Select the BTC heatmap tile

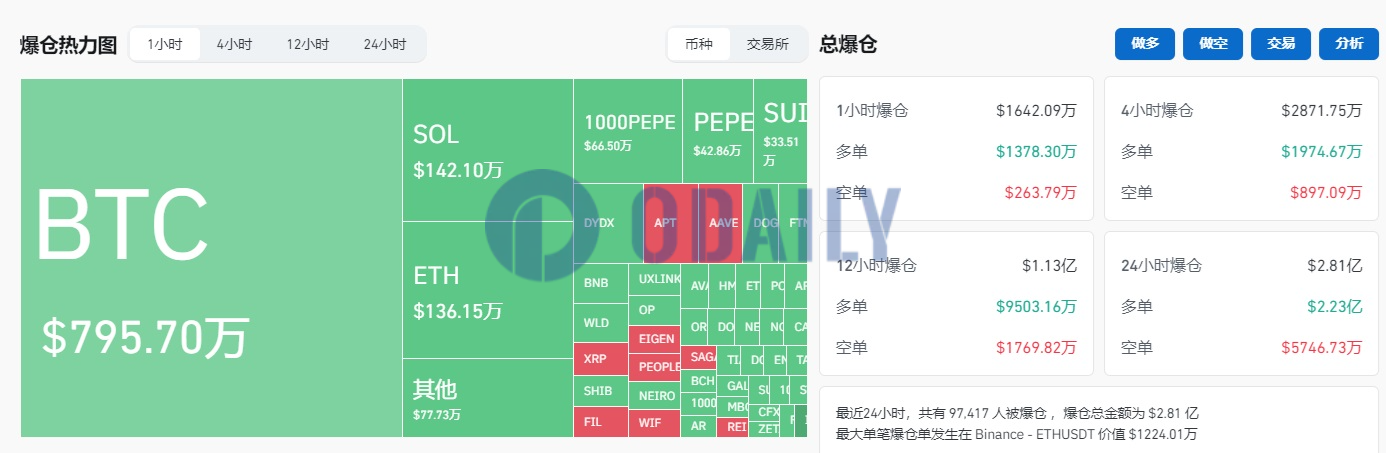coord(211,258)
